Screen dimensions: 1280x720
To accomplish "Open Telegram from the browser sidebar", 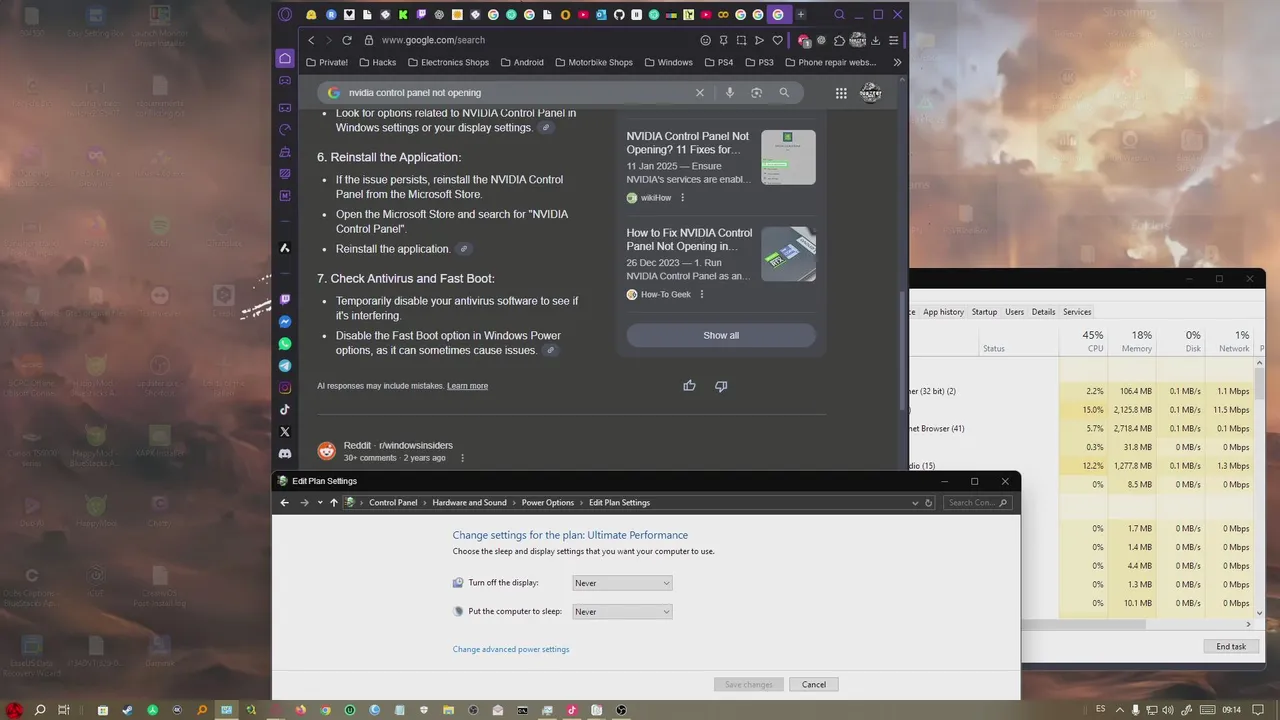I will click(x=285, y=366).
